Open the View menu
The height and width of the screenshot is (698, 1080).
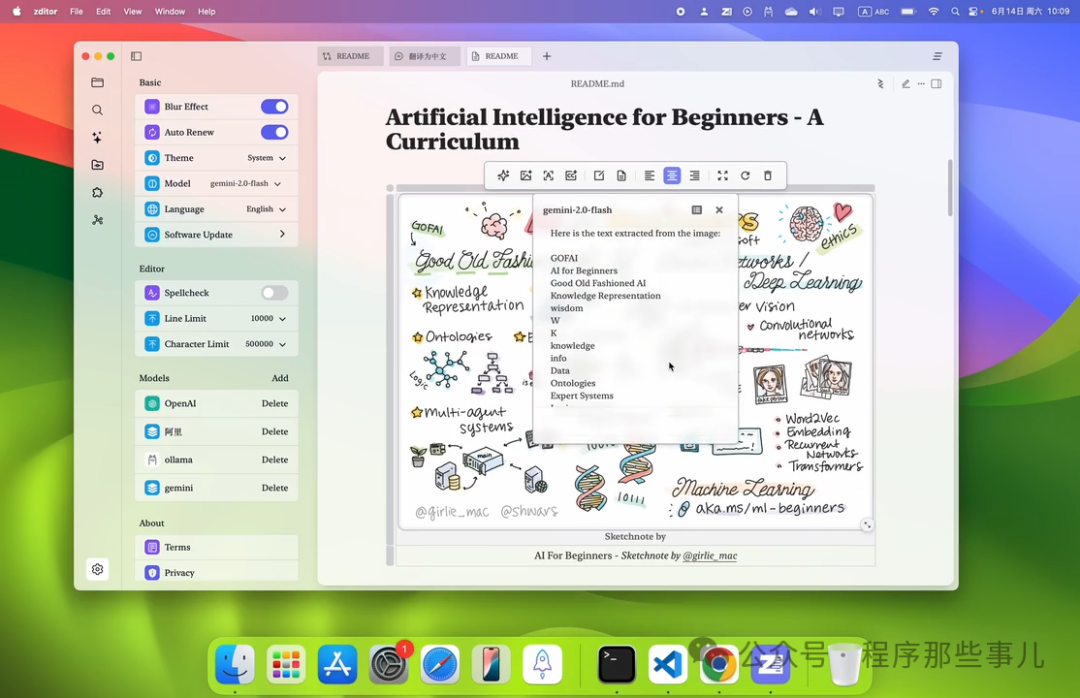tap(132, 11)
